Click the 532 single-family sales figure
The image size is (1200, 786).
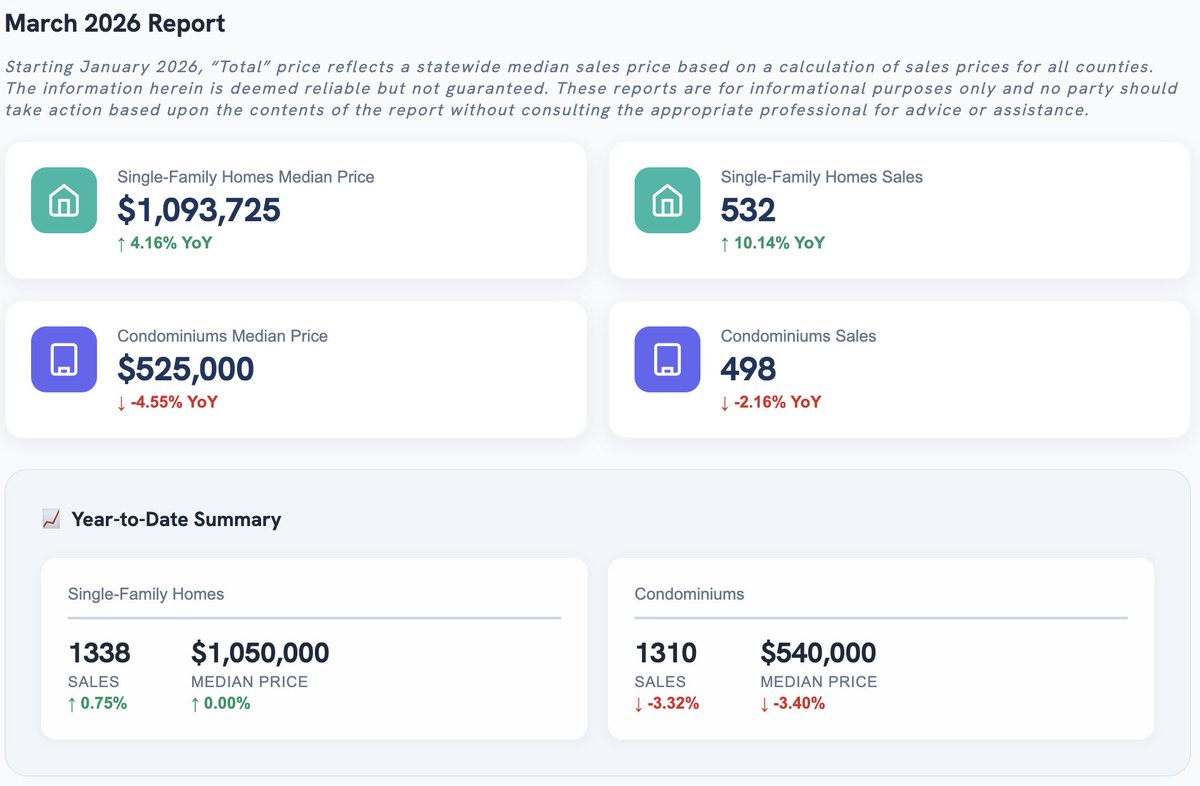748,210
